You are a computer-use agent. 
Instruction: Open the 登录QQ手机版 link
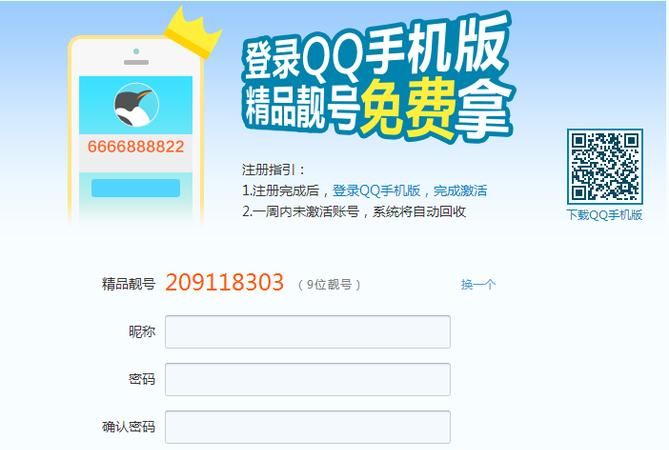376,191
